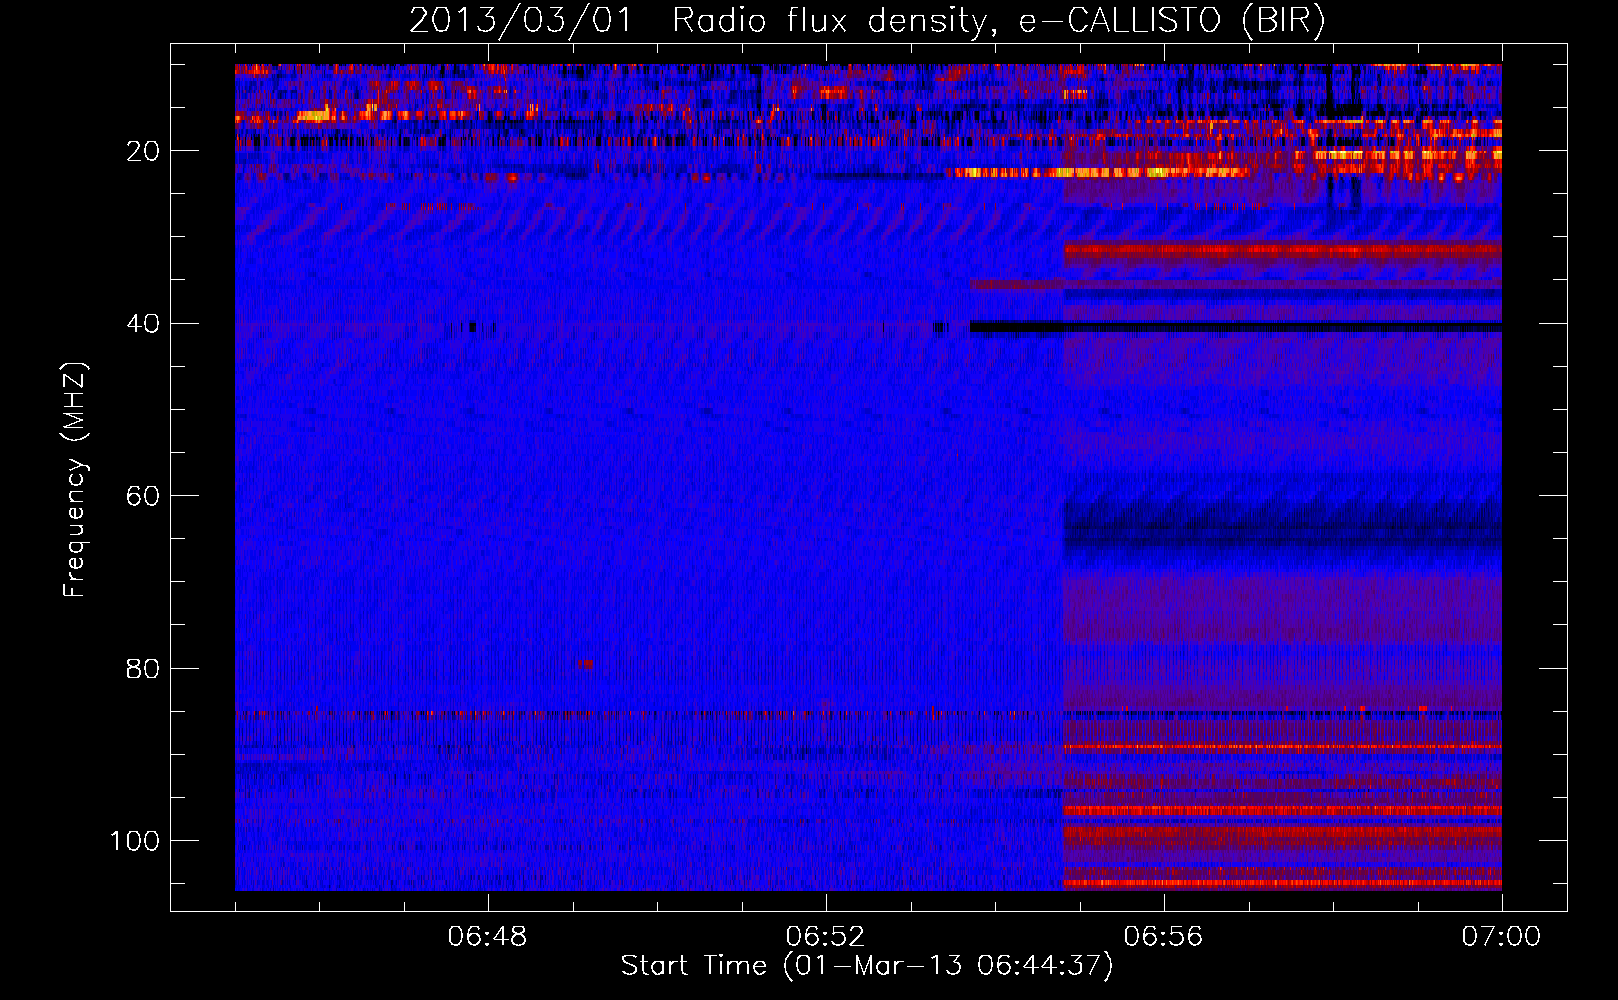Click the '06:56' time tick label
This screenshot has width=1618, height=1000.
(x=1163, y=937)
